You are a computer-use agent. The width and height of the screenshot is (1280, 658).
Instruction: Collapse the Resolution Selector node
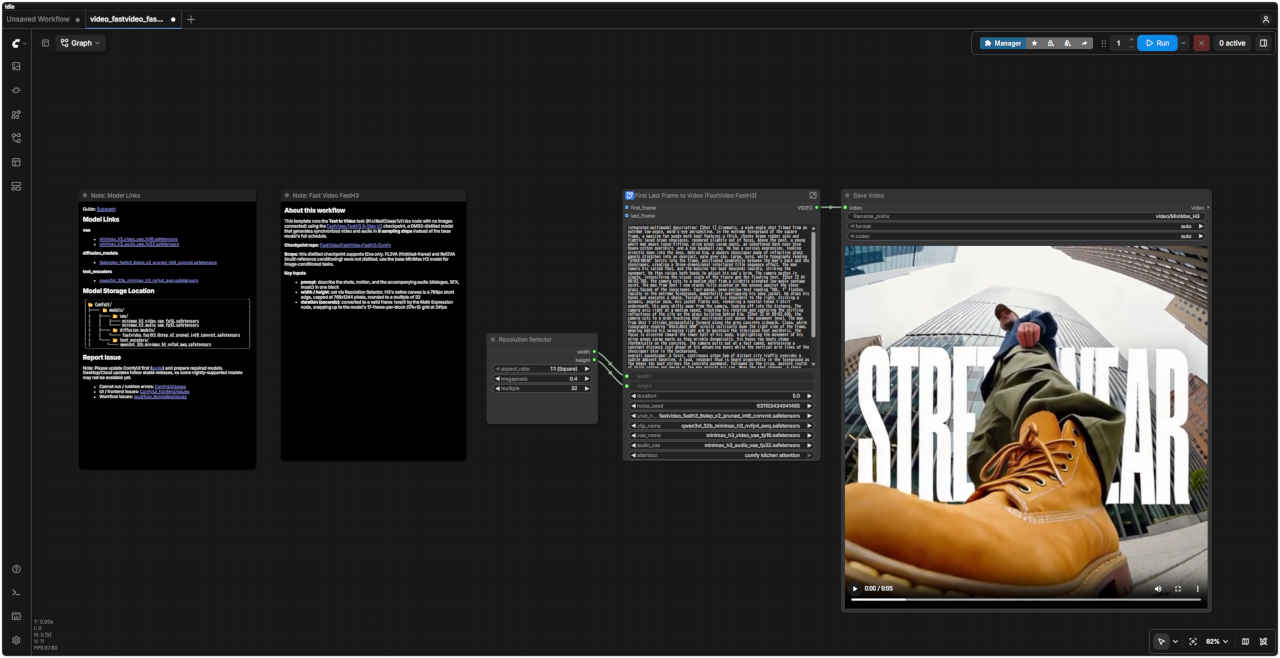(493, 340)
